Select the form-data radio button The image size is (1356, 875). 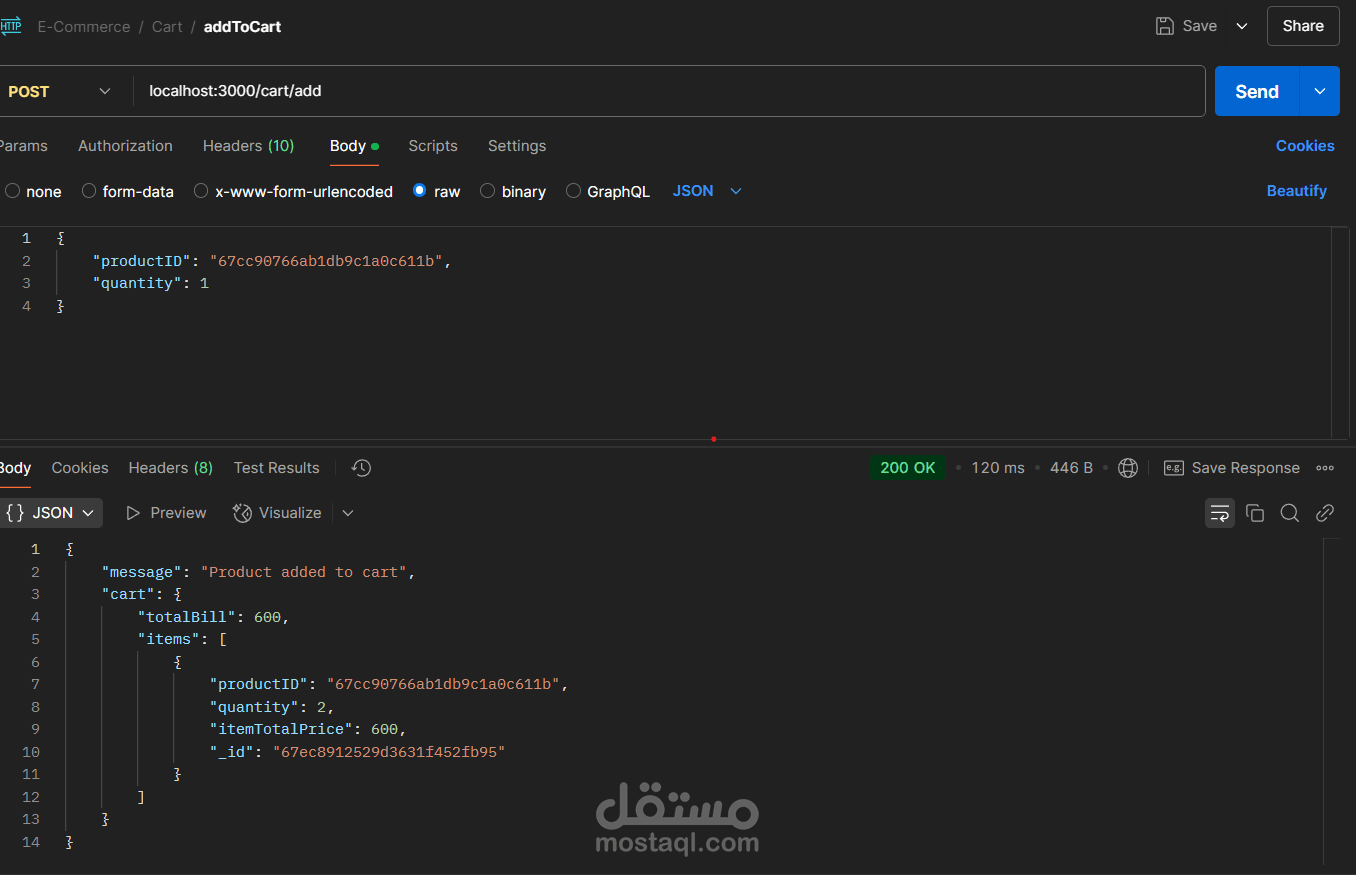click(89, 191)
